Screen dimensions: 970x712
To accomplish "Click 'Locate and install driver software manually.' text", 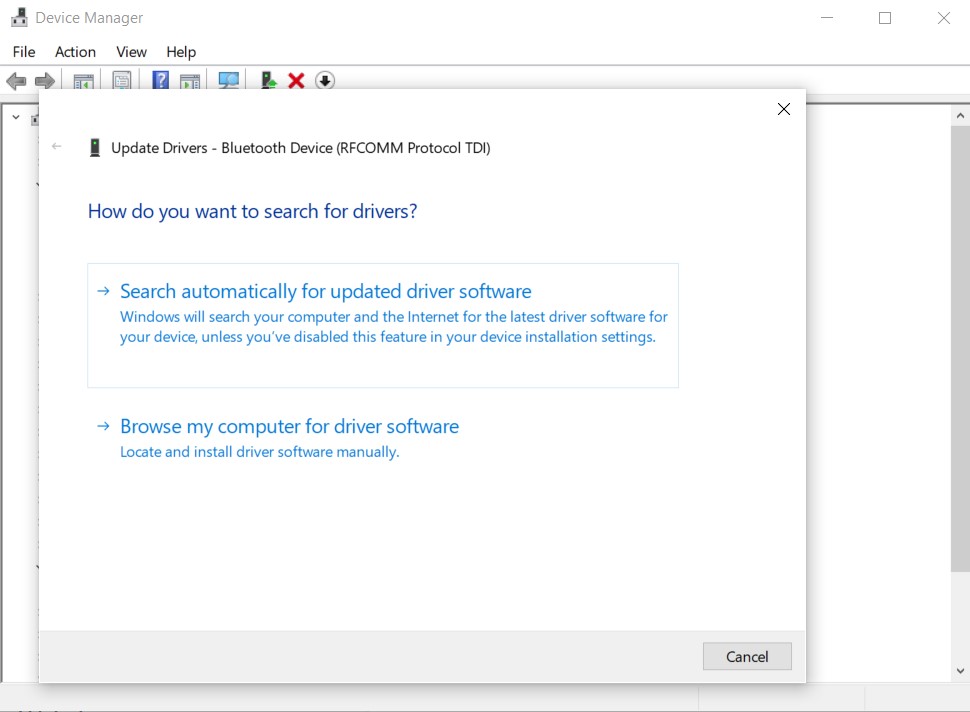I will point(260,452).
